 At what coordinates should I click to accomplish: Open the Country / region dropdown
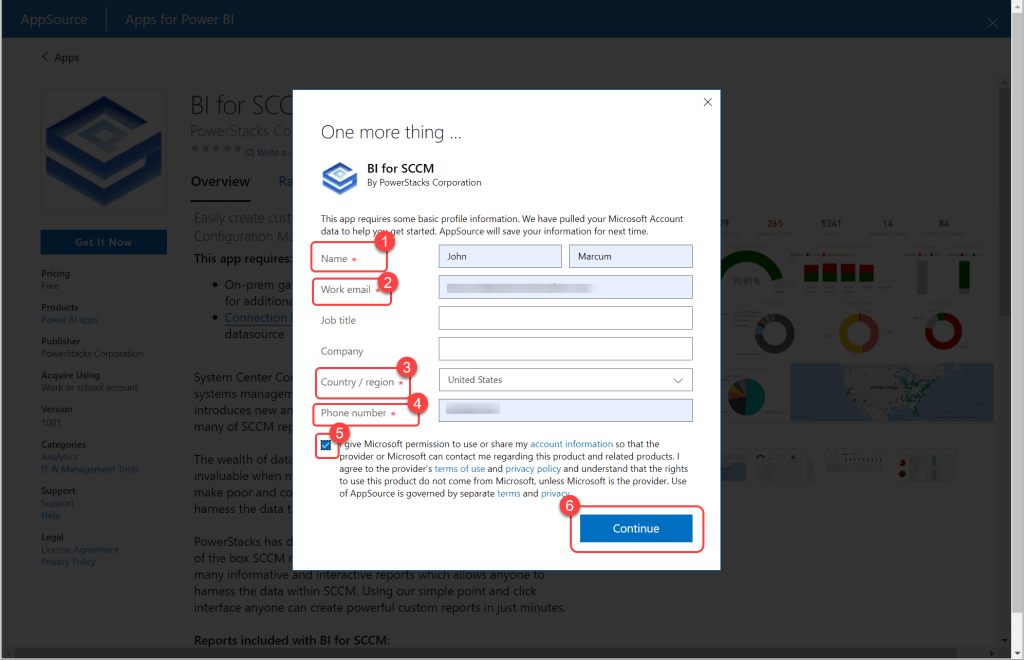(565, 380)
